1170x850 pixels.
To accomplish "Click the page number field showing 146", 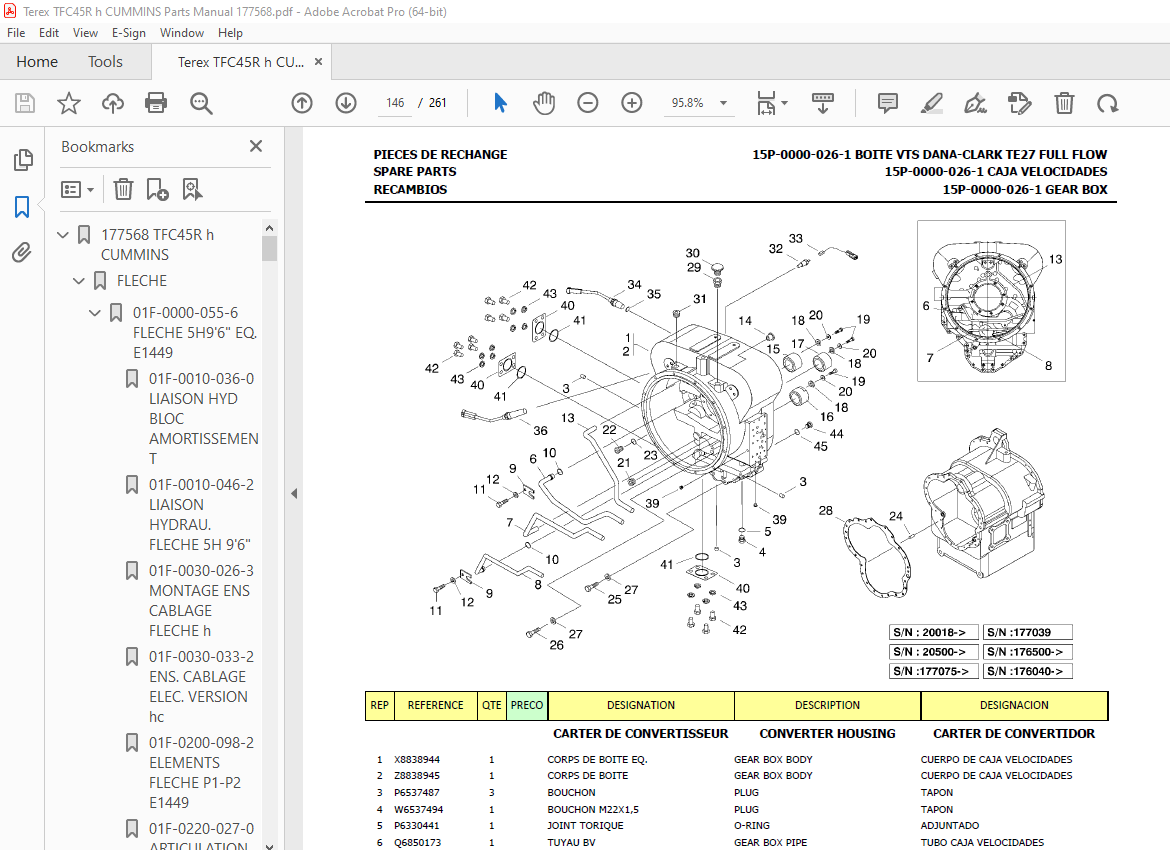I will point(395,103).
